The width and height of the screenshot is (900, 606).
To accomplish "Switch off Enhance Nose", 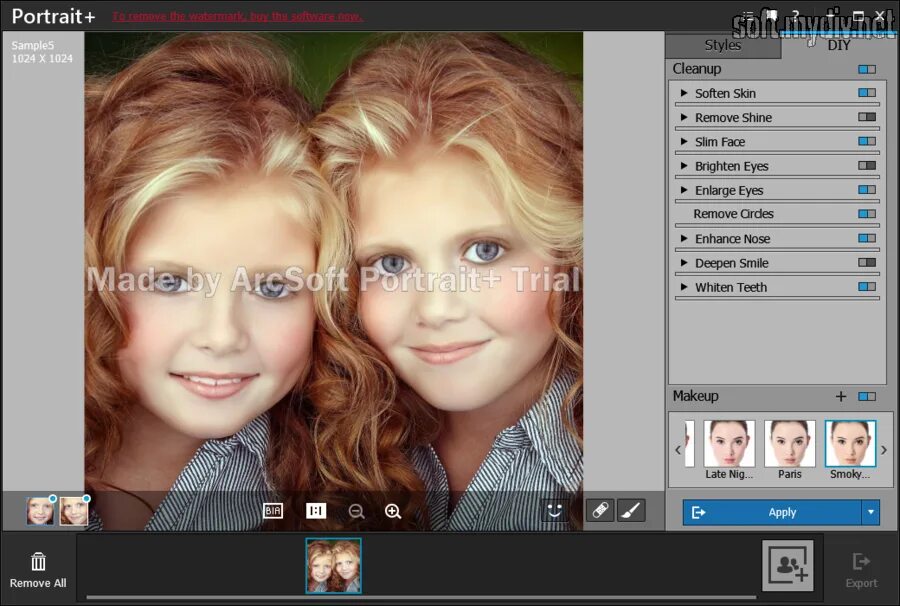I will (x=867, y=238).
